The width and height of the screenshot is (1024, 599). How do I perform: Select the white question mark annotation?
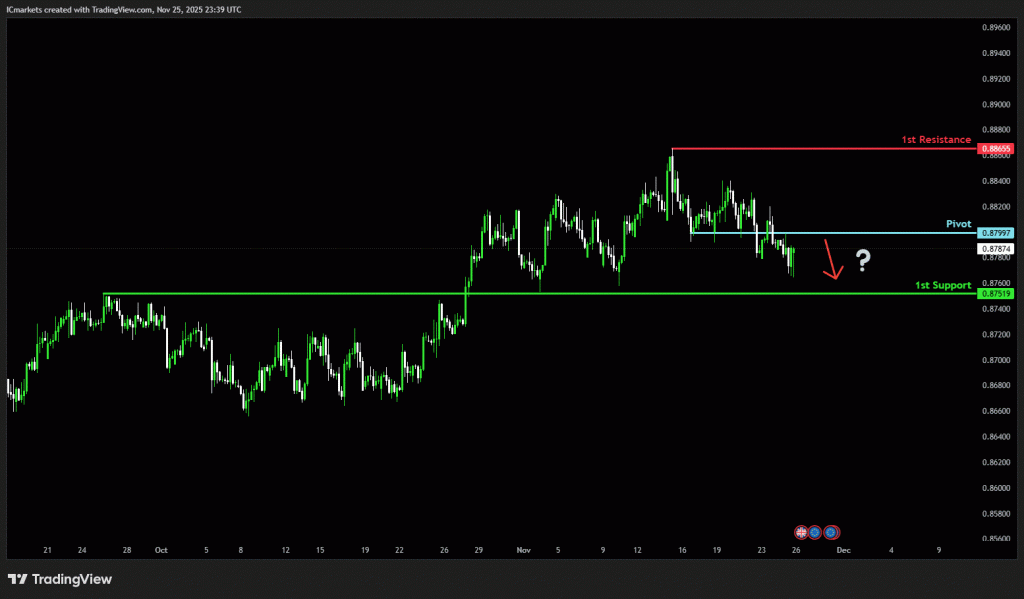[863, 262]
